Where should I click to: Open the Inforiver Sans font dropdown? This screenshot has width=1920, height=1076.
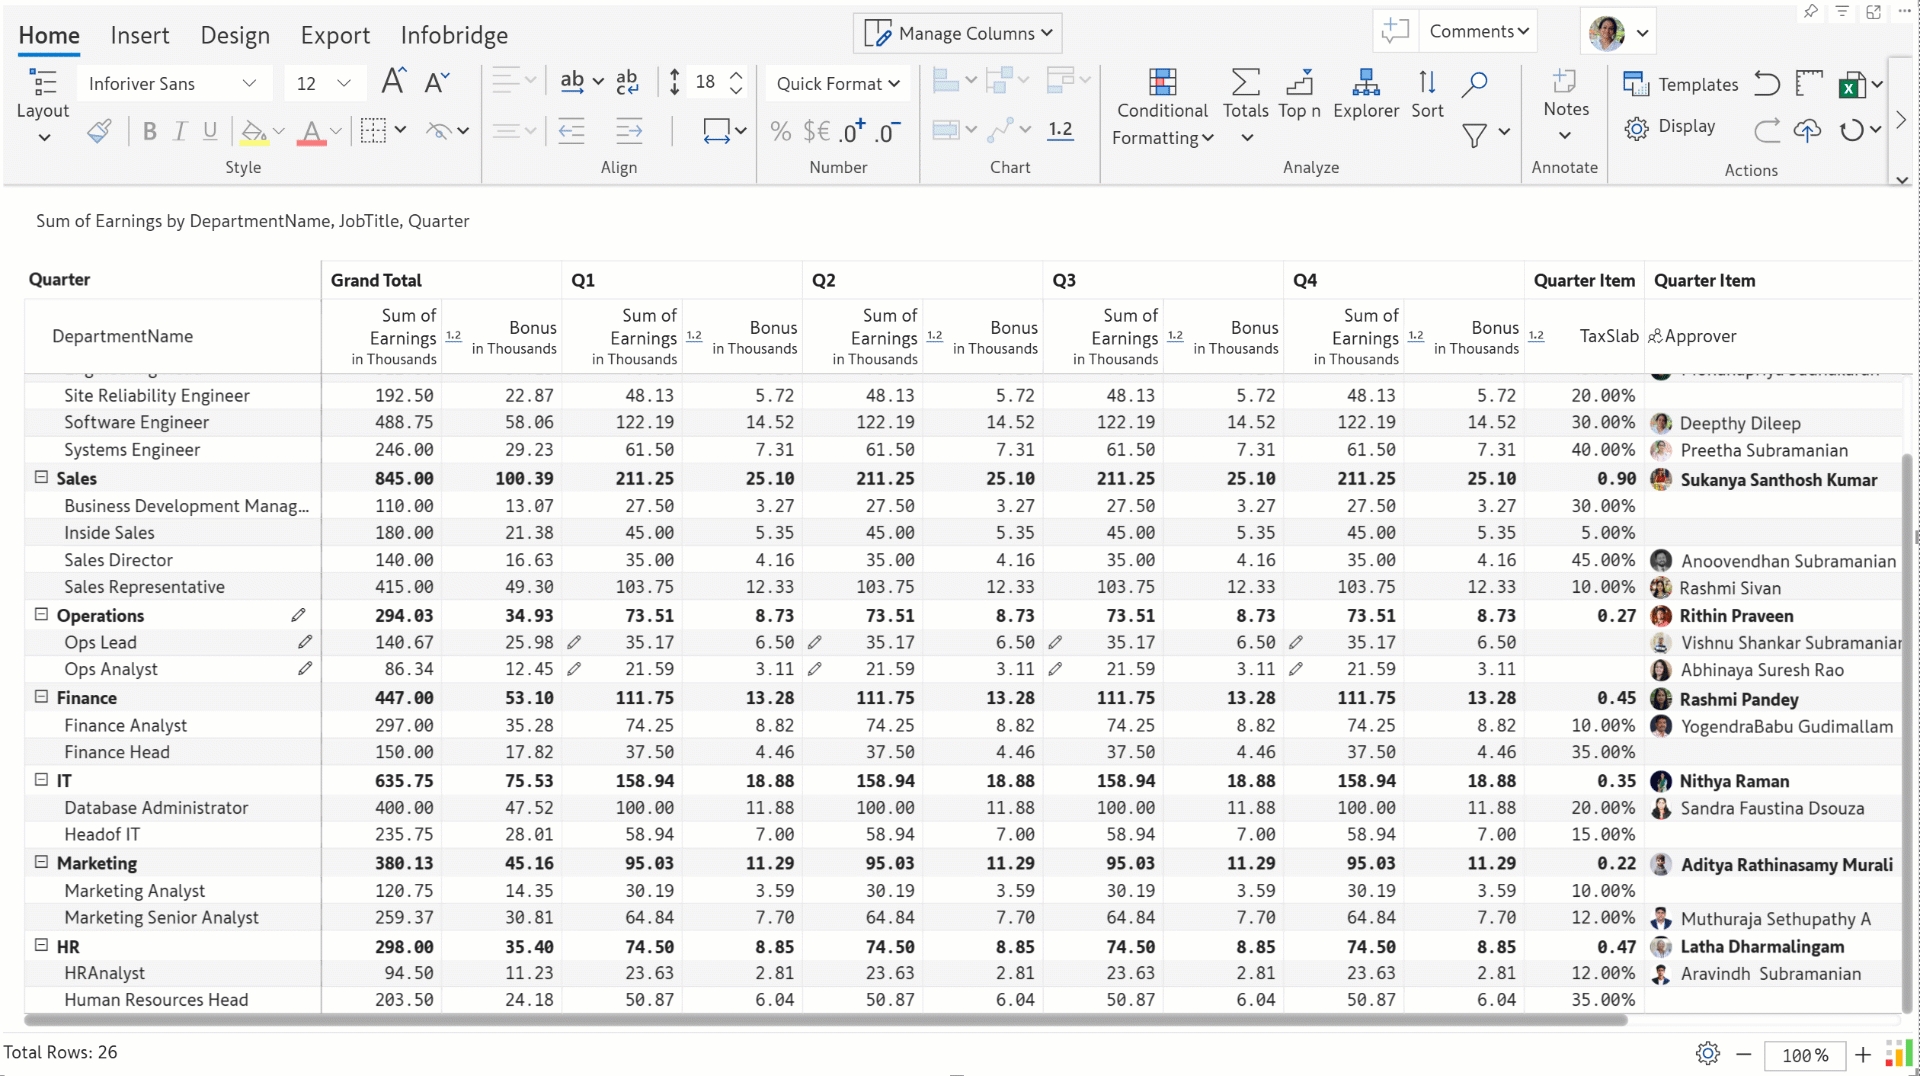172,84
